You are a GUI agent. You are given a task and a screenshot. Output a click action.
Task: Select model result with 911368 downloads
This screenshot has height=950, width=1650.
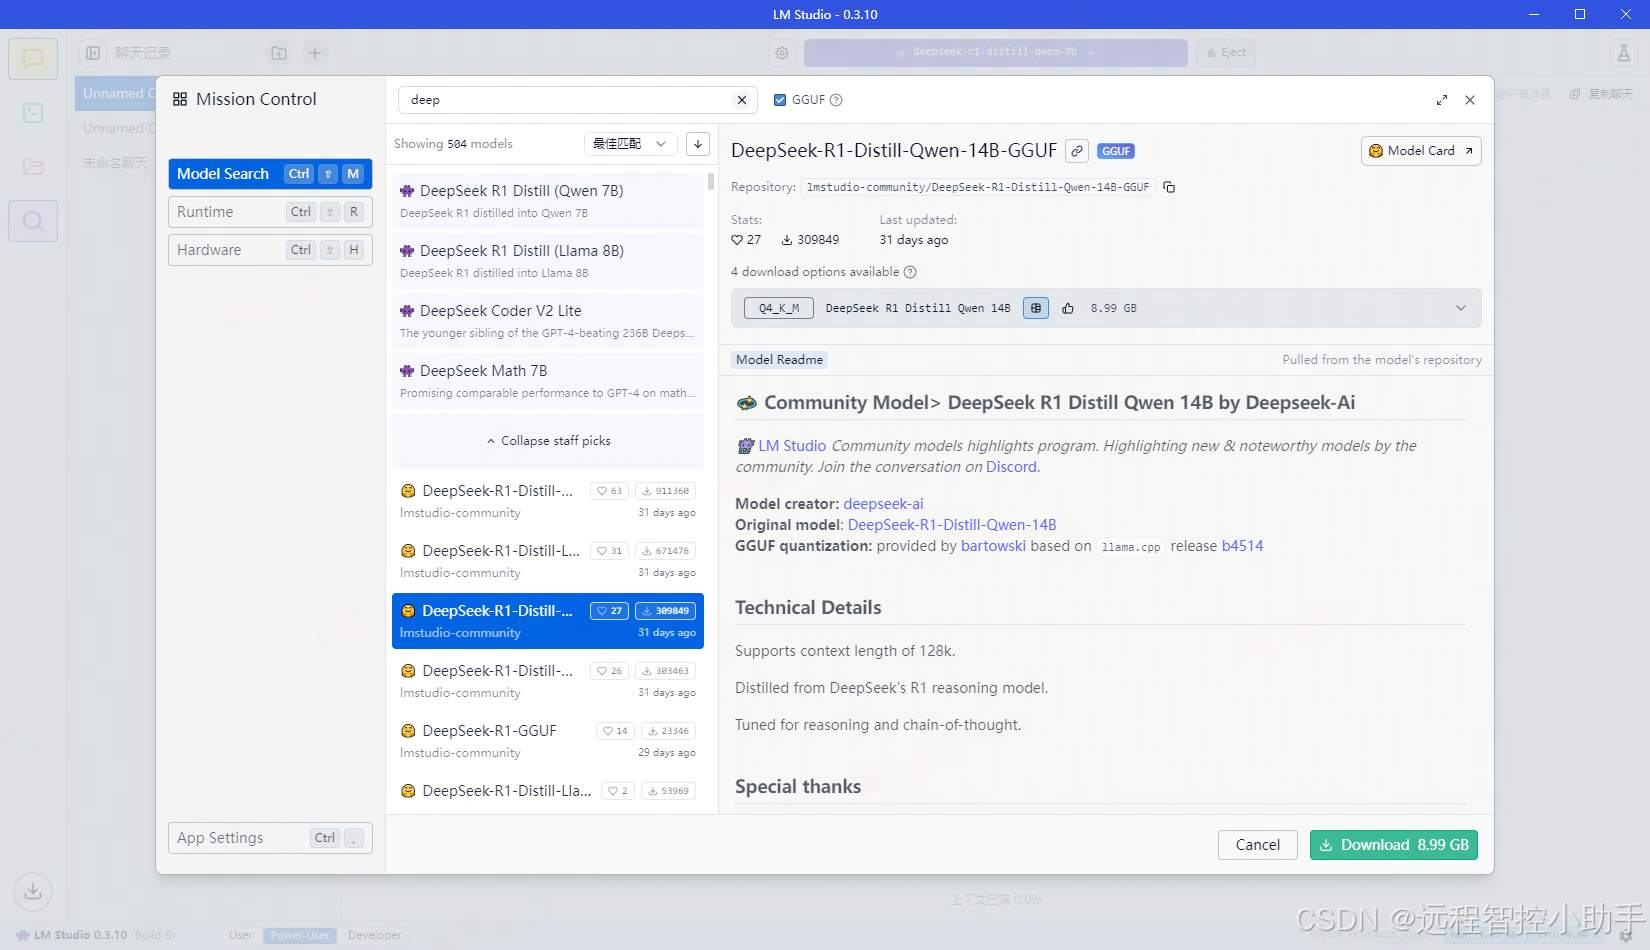(x=548, y=501)
